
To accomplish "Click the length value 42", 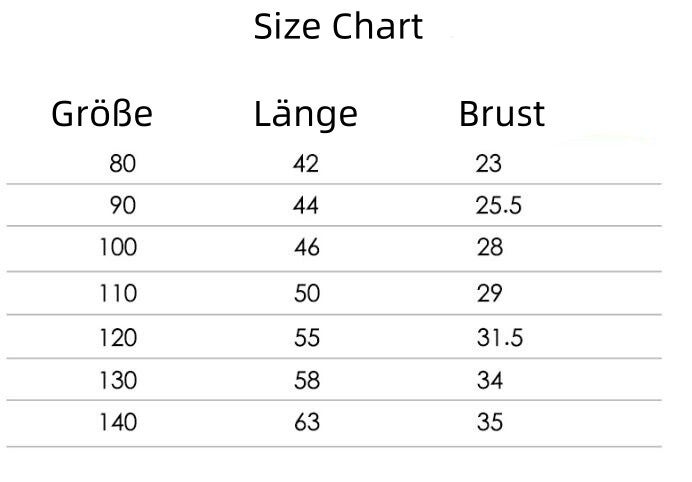I will [306, 163].
